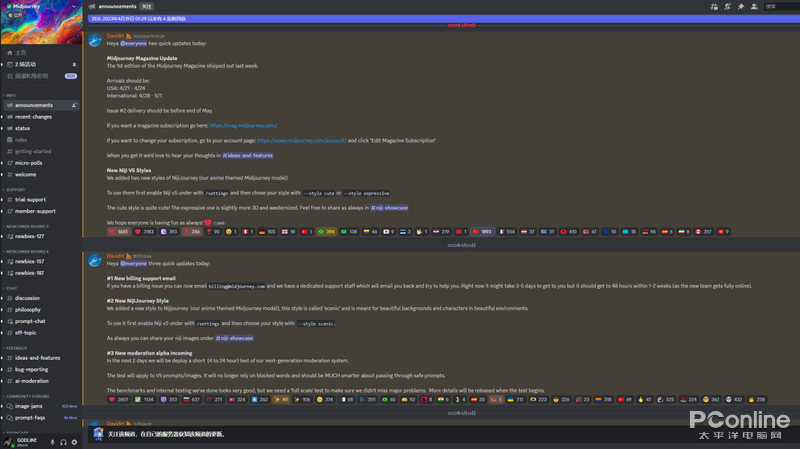The width and height of the screenshot is (800, 449).
Task: Open user settings gear icon
Action: point(74,442)
